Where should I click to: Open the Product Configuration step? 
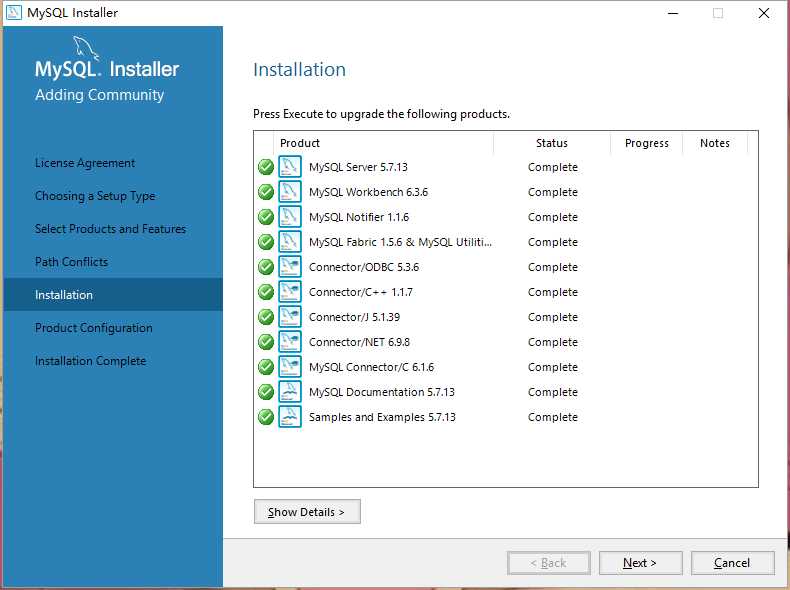tap(94, 328)
